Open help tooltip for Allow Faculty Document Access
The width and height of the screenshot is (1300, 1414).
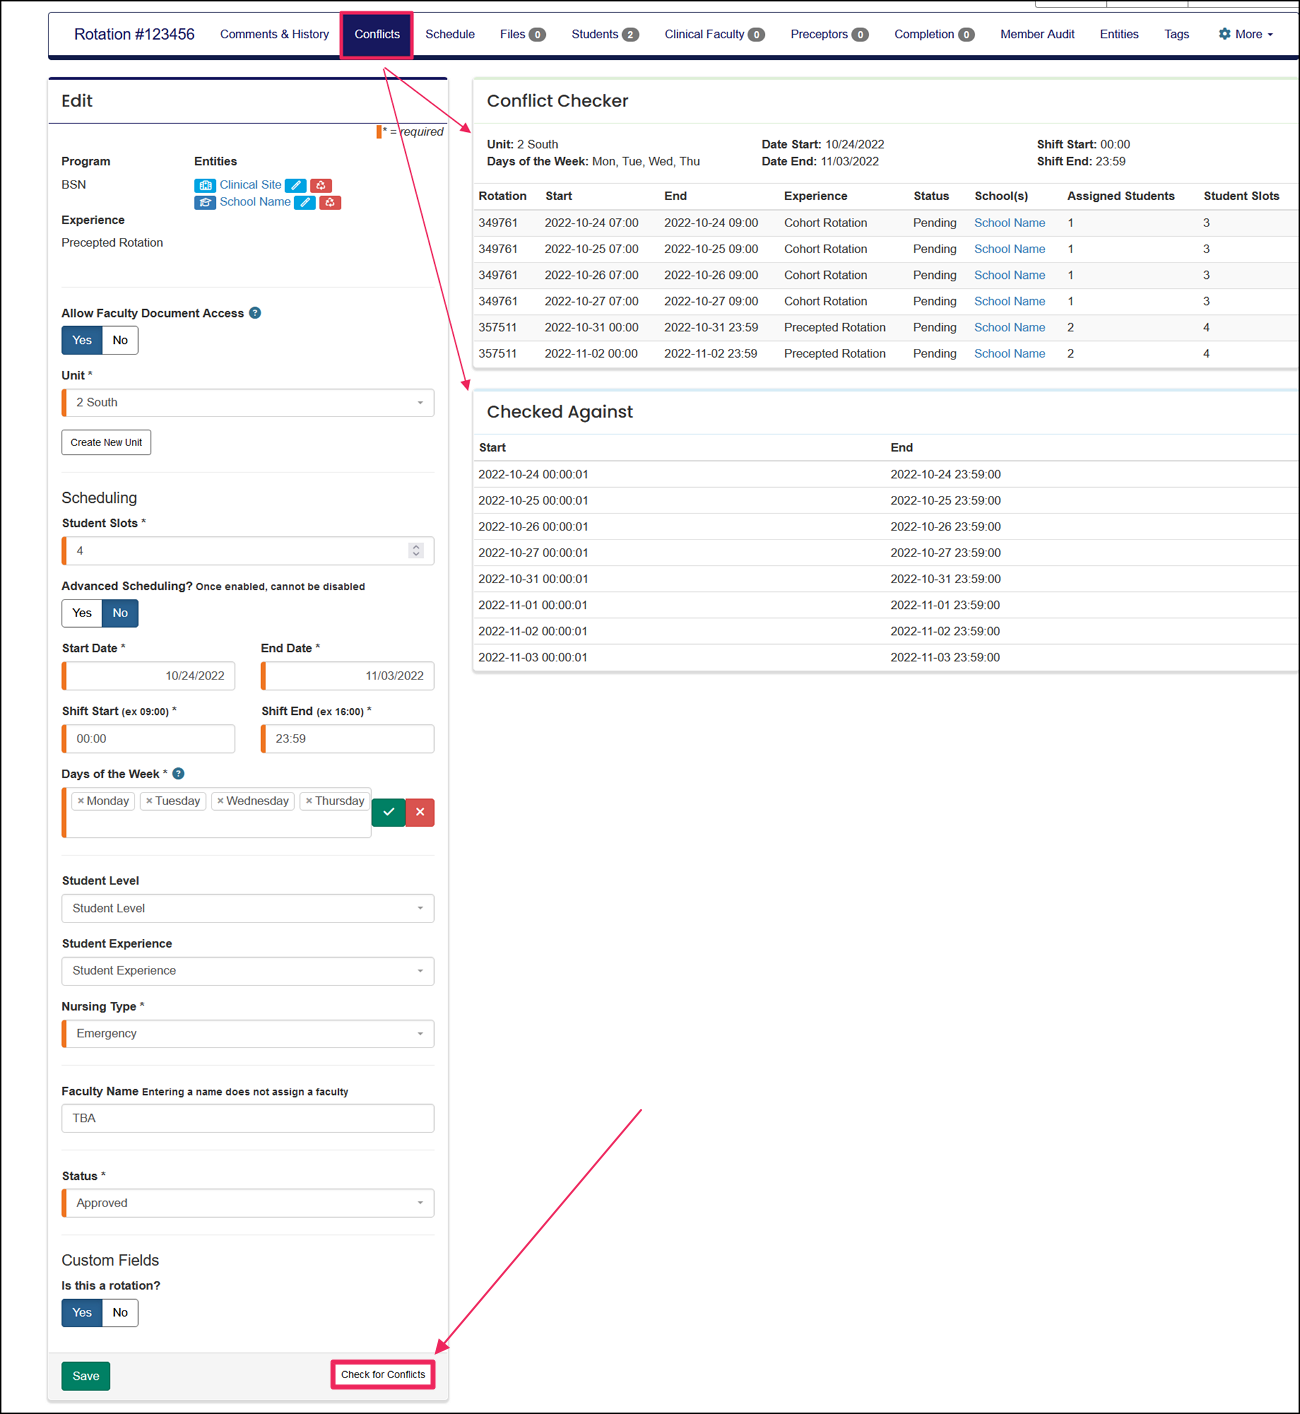point(254,313)
